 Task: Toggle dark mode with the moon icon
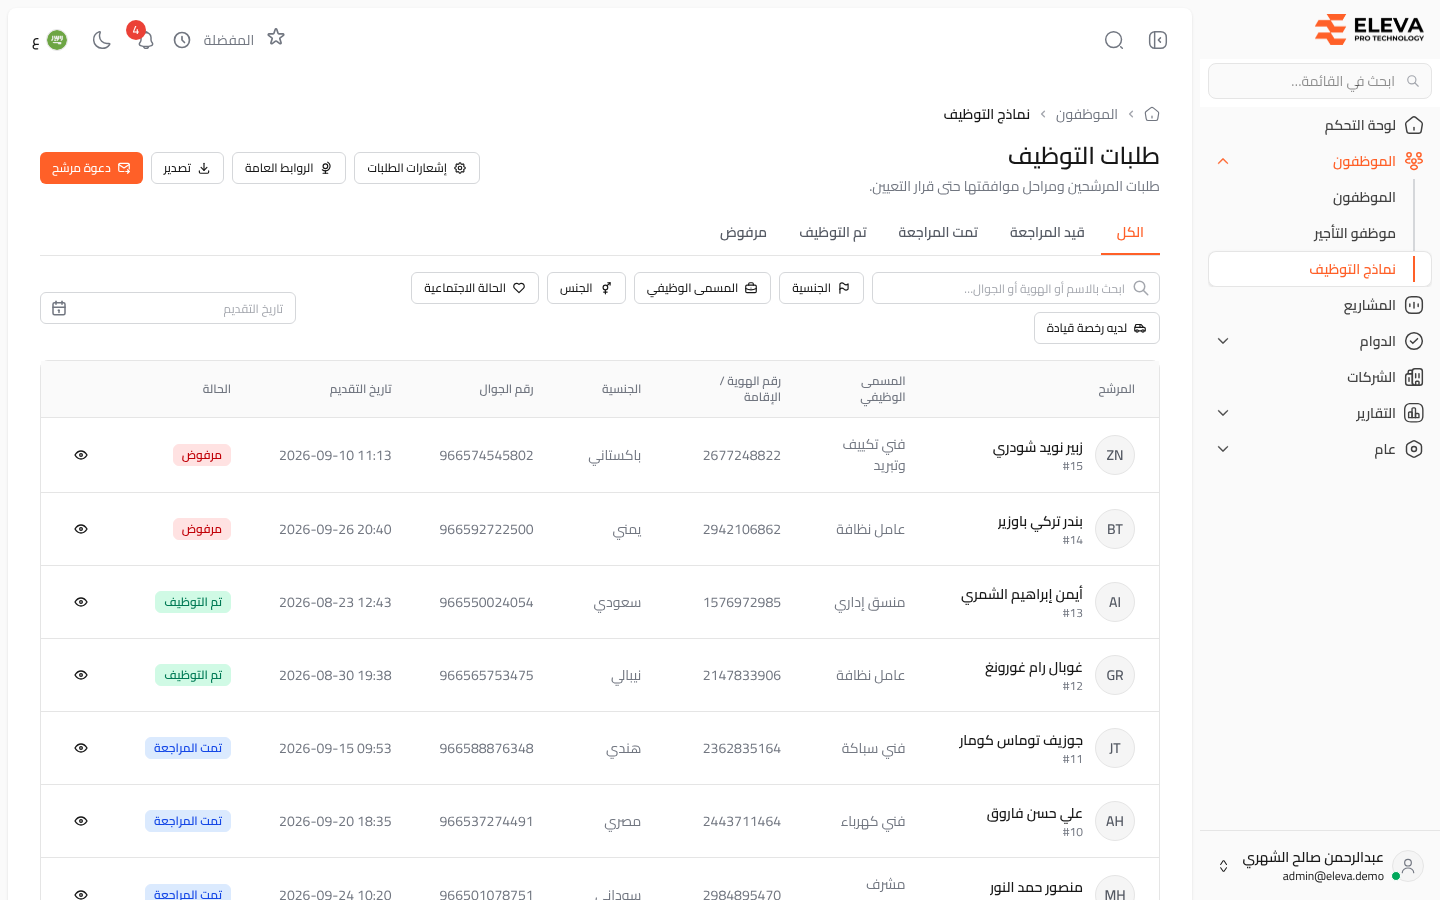point(101,40)
